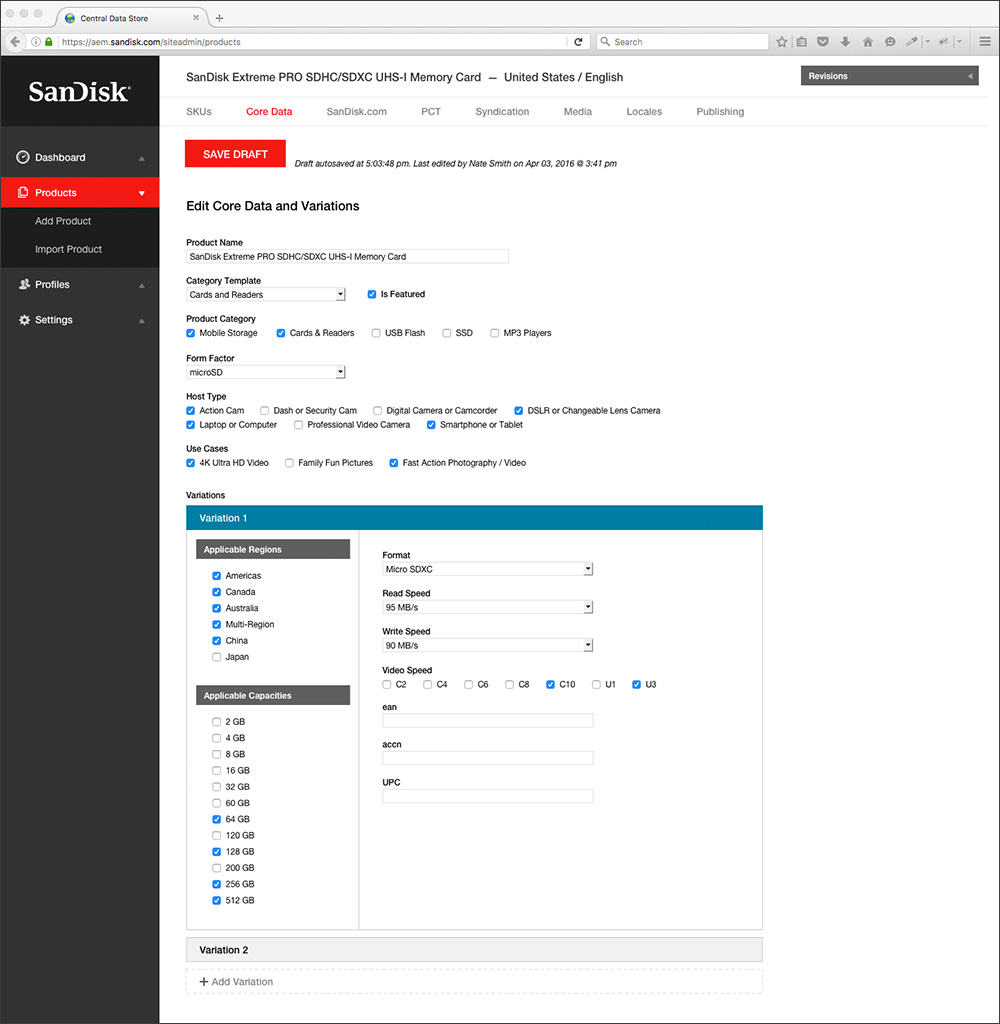The image size is (1000, 1024).
Task: Uncheck the Mobile Storage category
Action: point(191,333)
